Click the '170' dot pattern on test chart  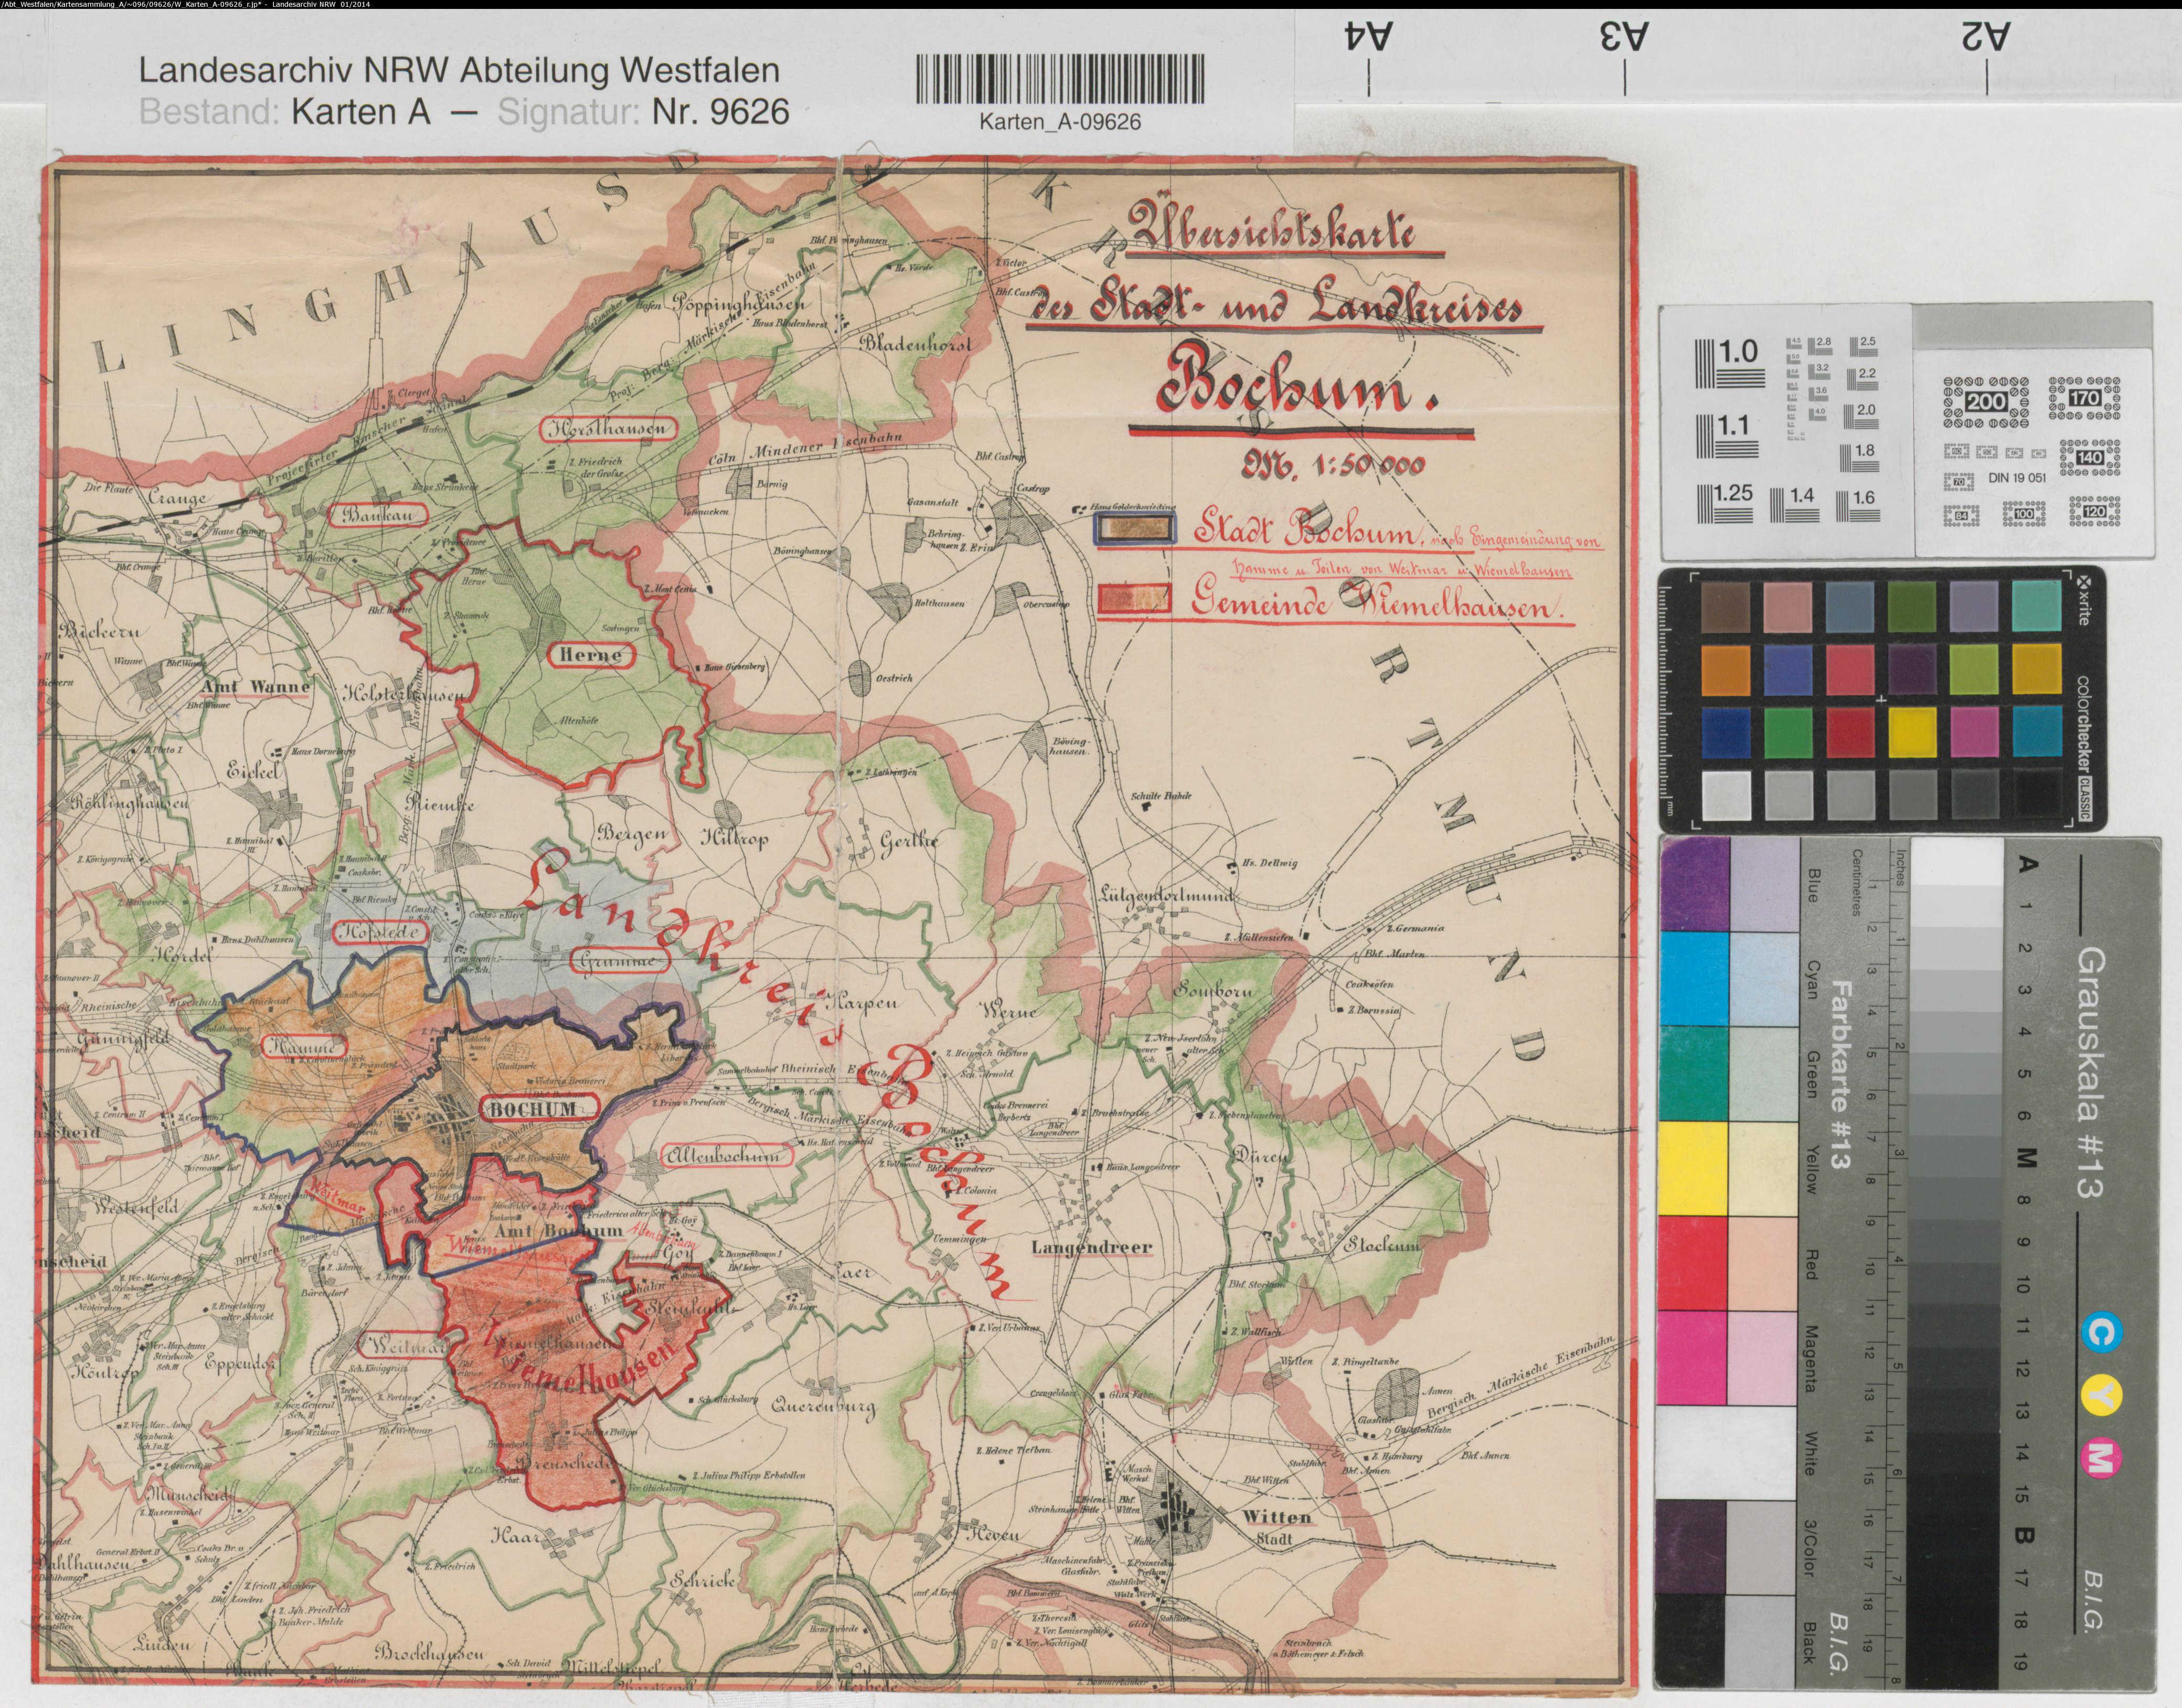coord(2085,398)
